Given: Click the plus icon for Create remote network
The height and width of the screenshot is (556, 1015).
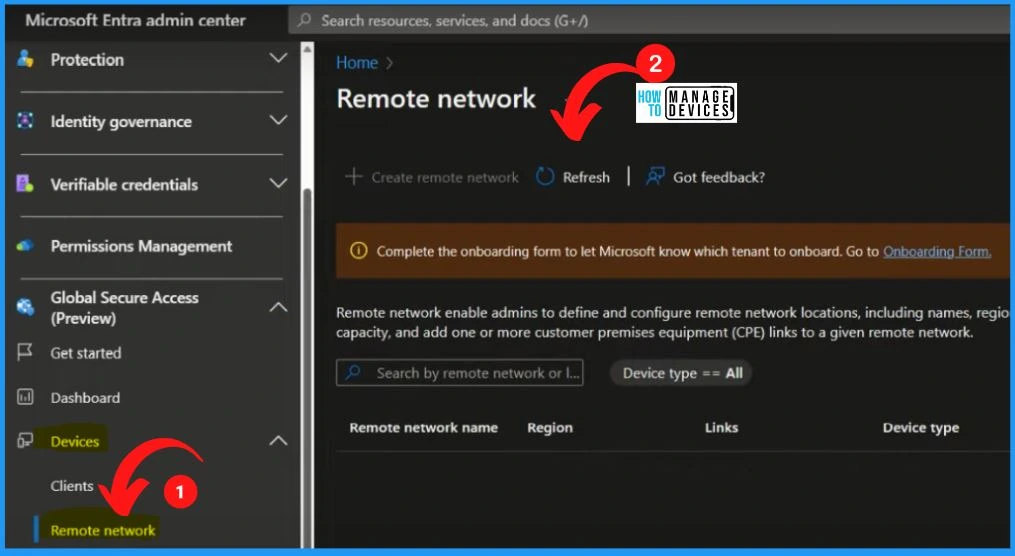Looking at the screenshot, I should click(353, 176).
